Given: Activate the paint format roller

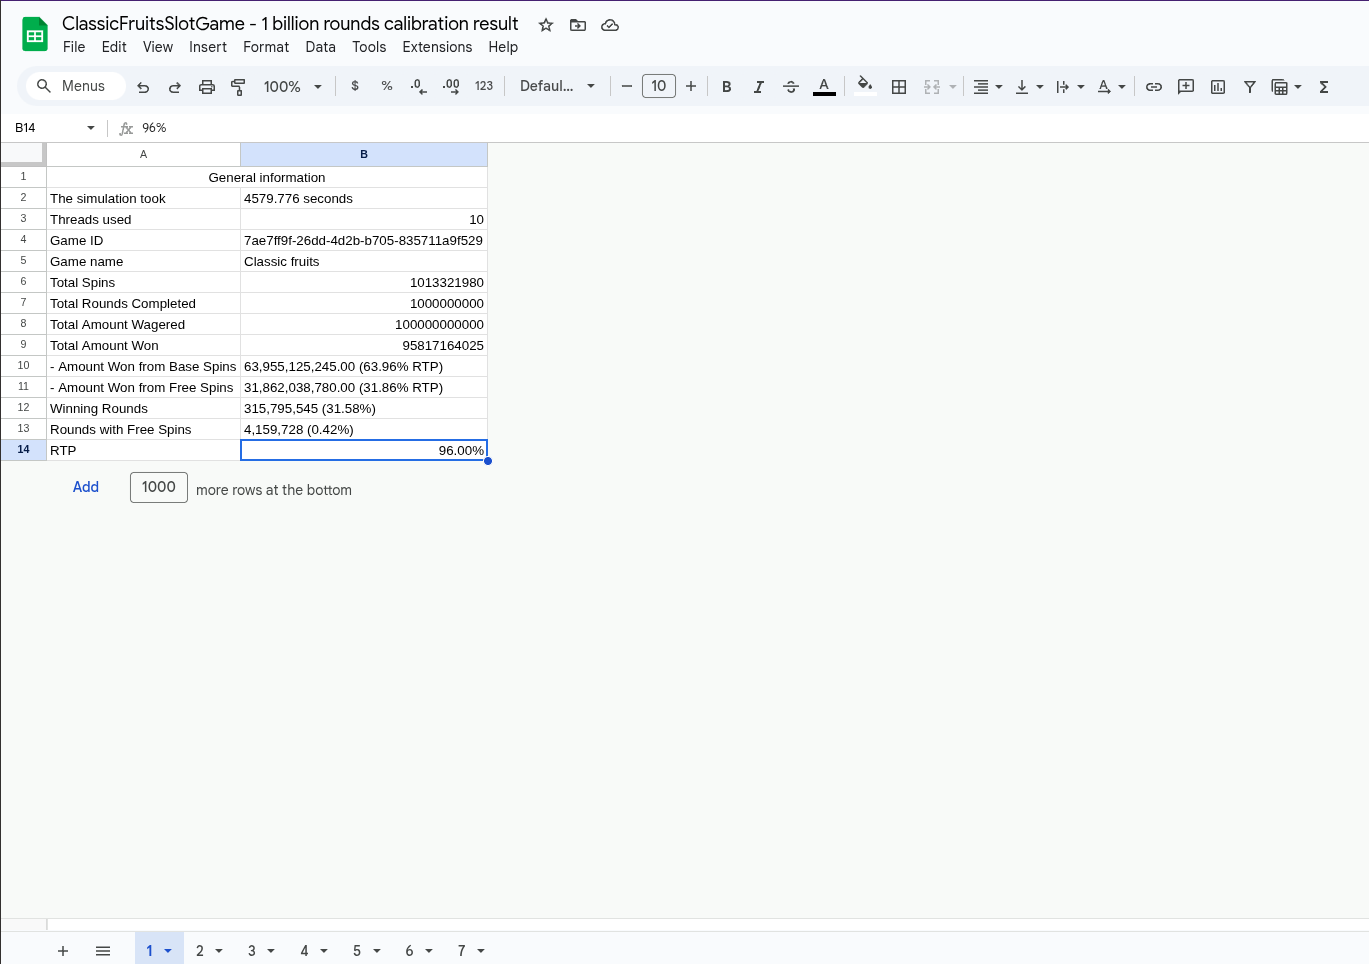Looking at the screenshot, I should pos(238,87).
